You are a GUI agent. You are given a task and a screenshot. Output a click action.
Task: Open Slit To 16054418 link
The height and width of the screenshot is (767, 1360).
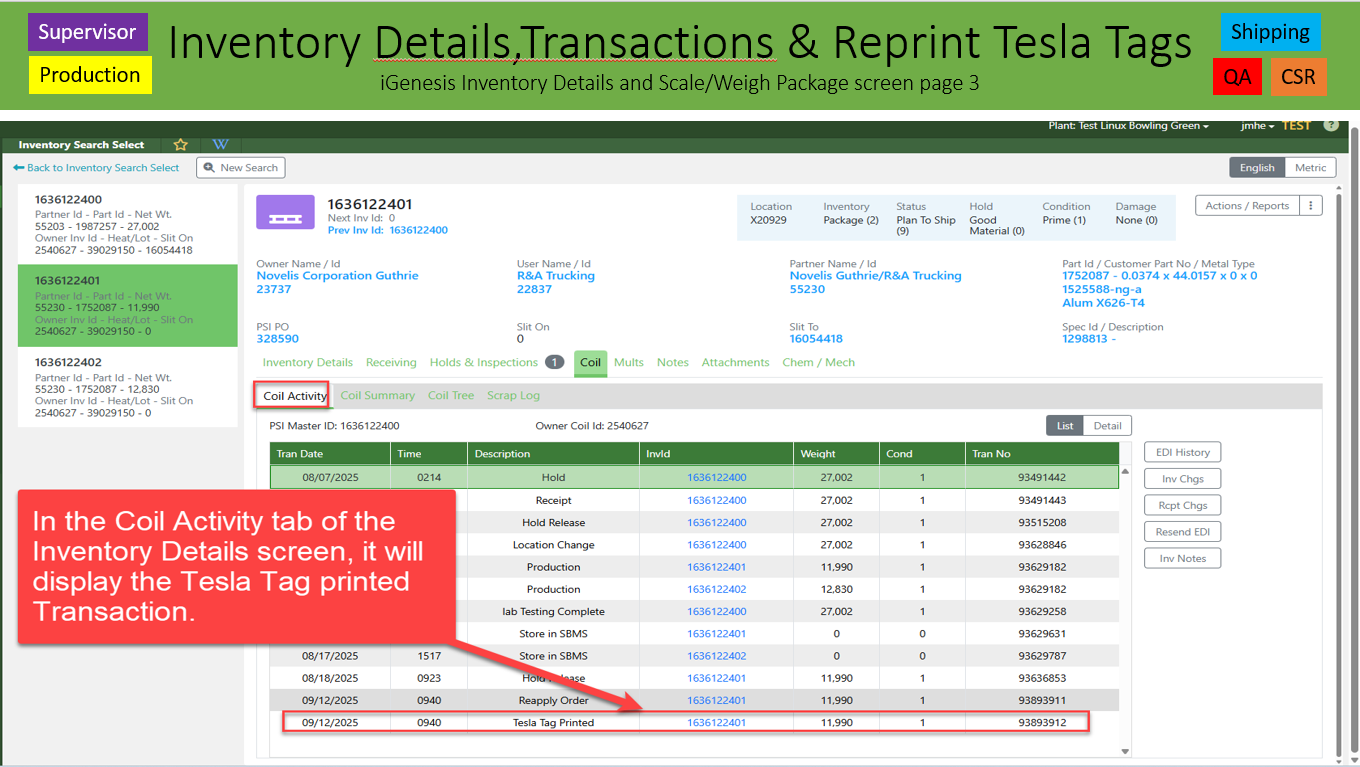coord(816,339)
